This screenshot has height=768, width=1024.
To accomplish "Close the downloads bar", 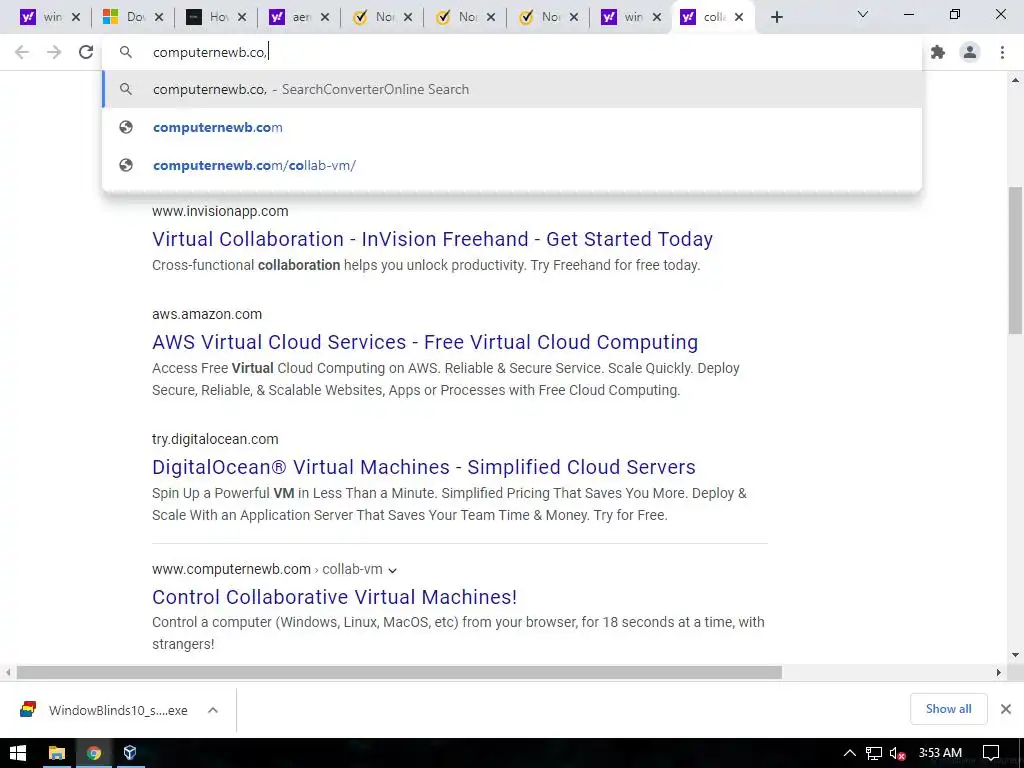I will (1006, 709).
